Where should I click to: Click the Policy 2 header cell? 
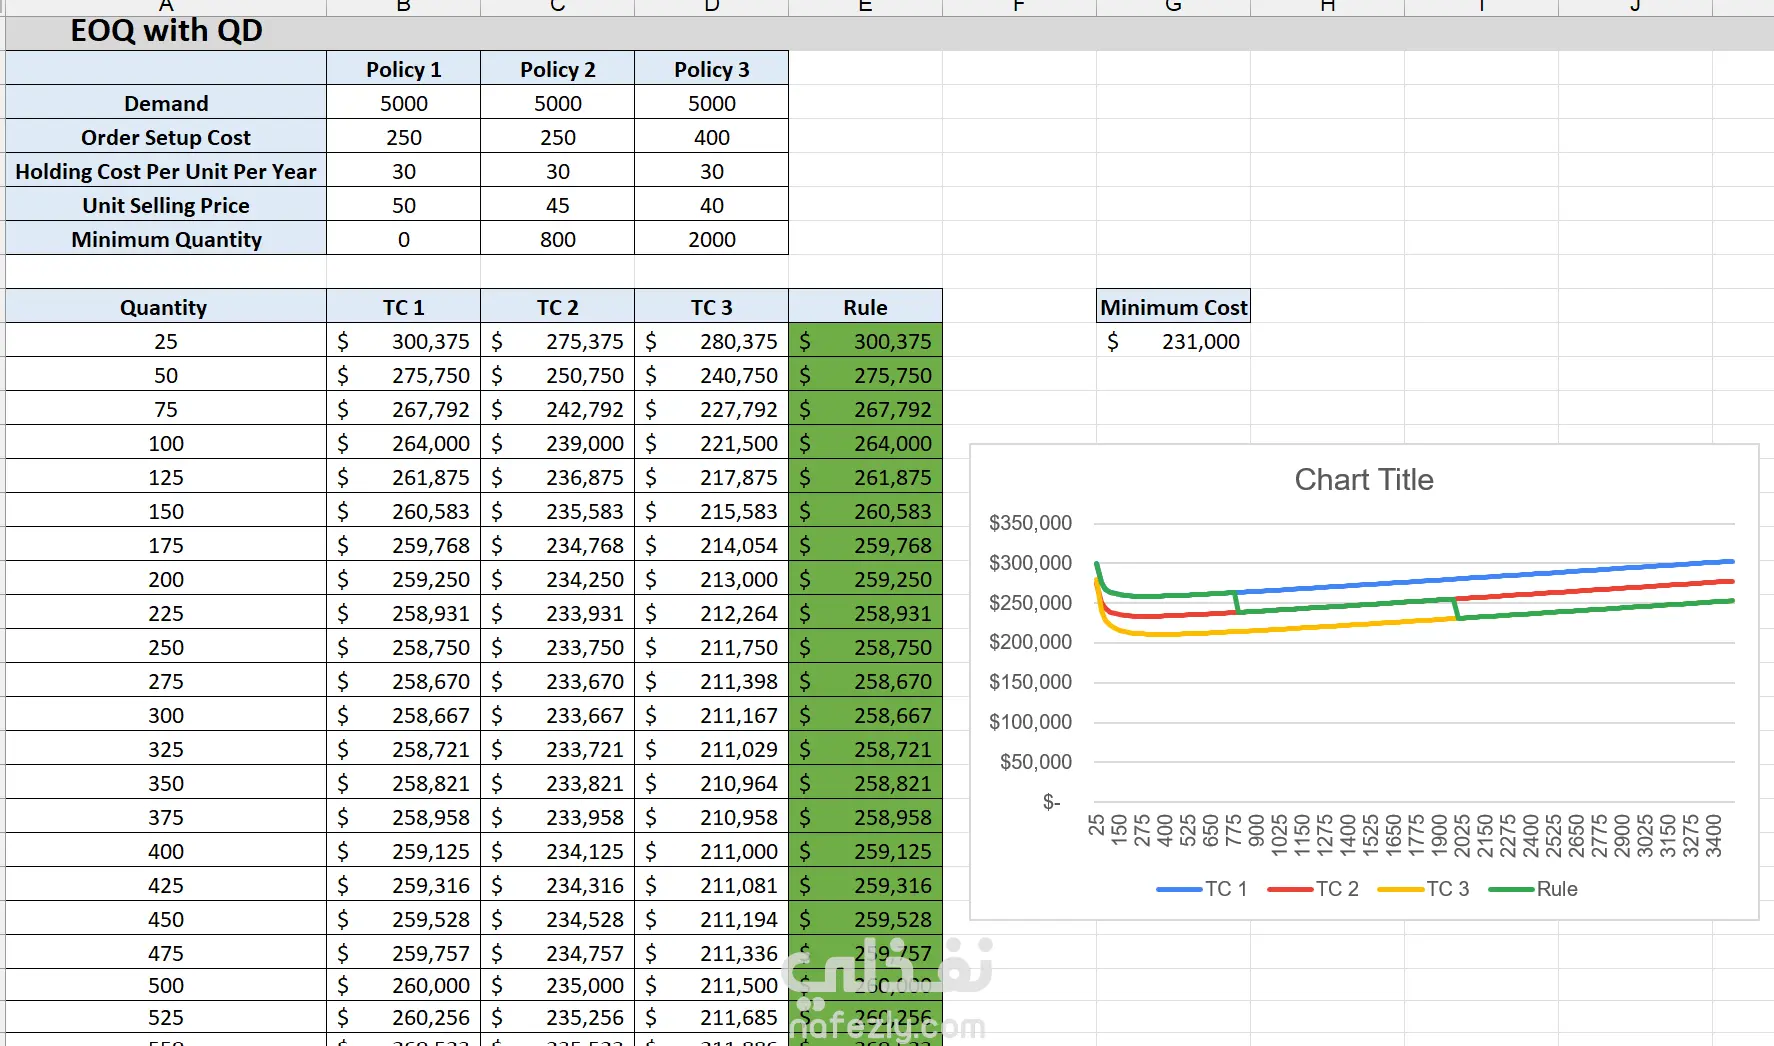pos(557,69)
